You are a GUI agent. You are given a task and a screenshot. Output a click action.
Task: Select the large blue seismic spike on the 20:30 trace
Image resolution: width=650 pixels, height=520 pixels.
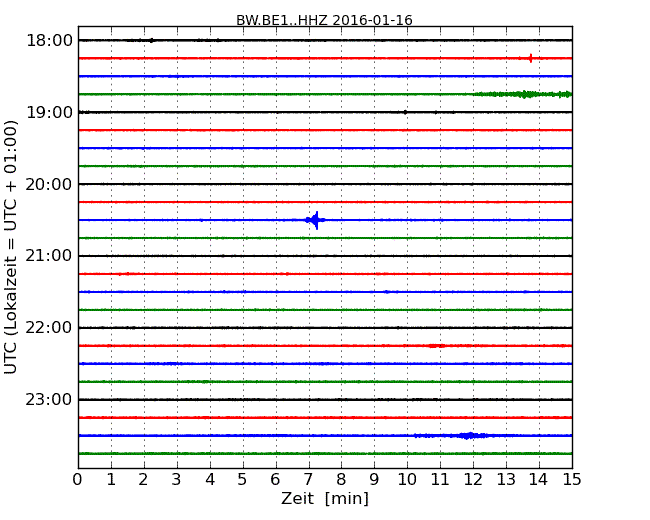click(x=316, y=220)
